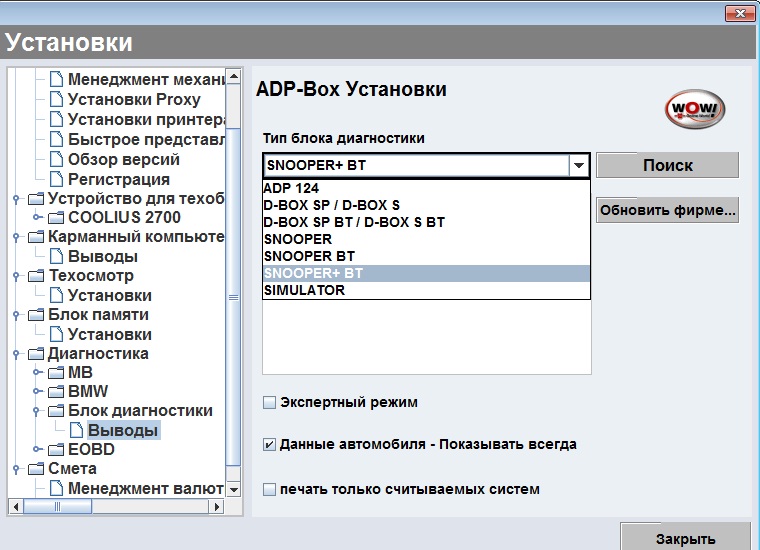Image resolution: width=760 pixels, height=550 pixels.
Task: Click the tree's vertical scrollbar down arrow
Action: point(234,489)
